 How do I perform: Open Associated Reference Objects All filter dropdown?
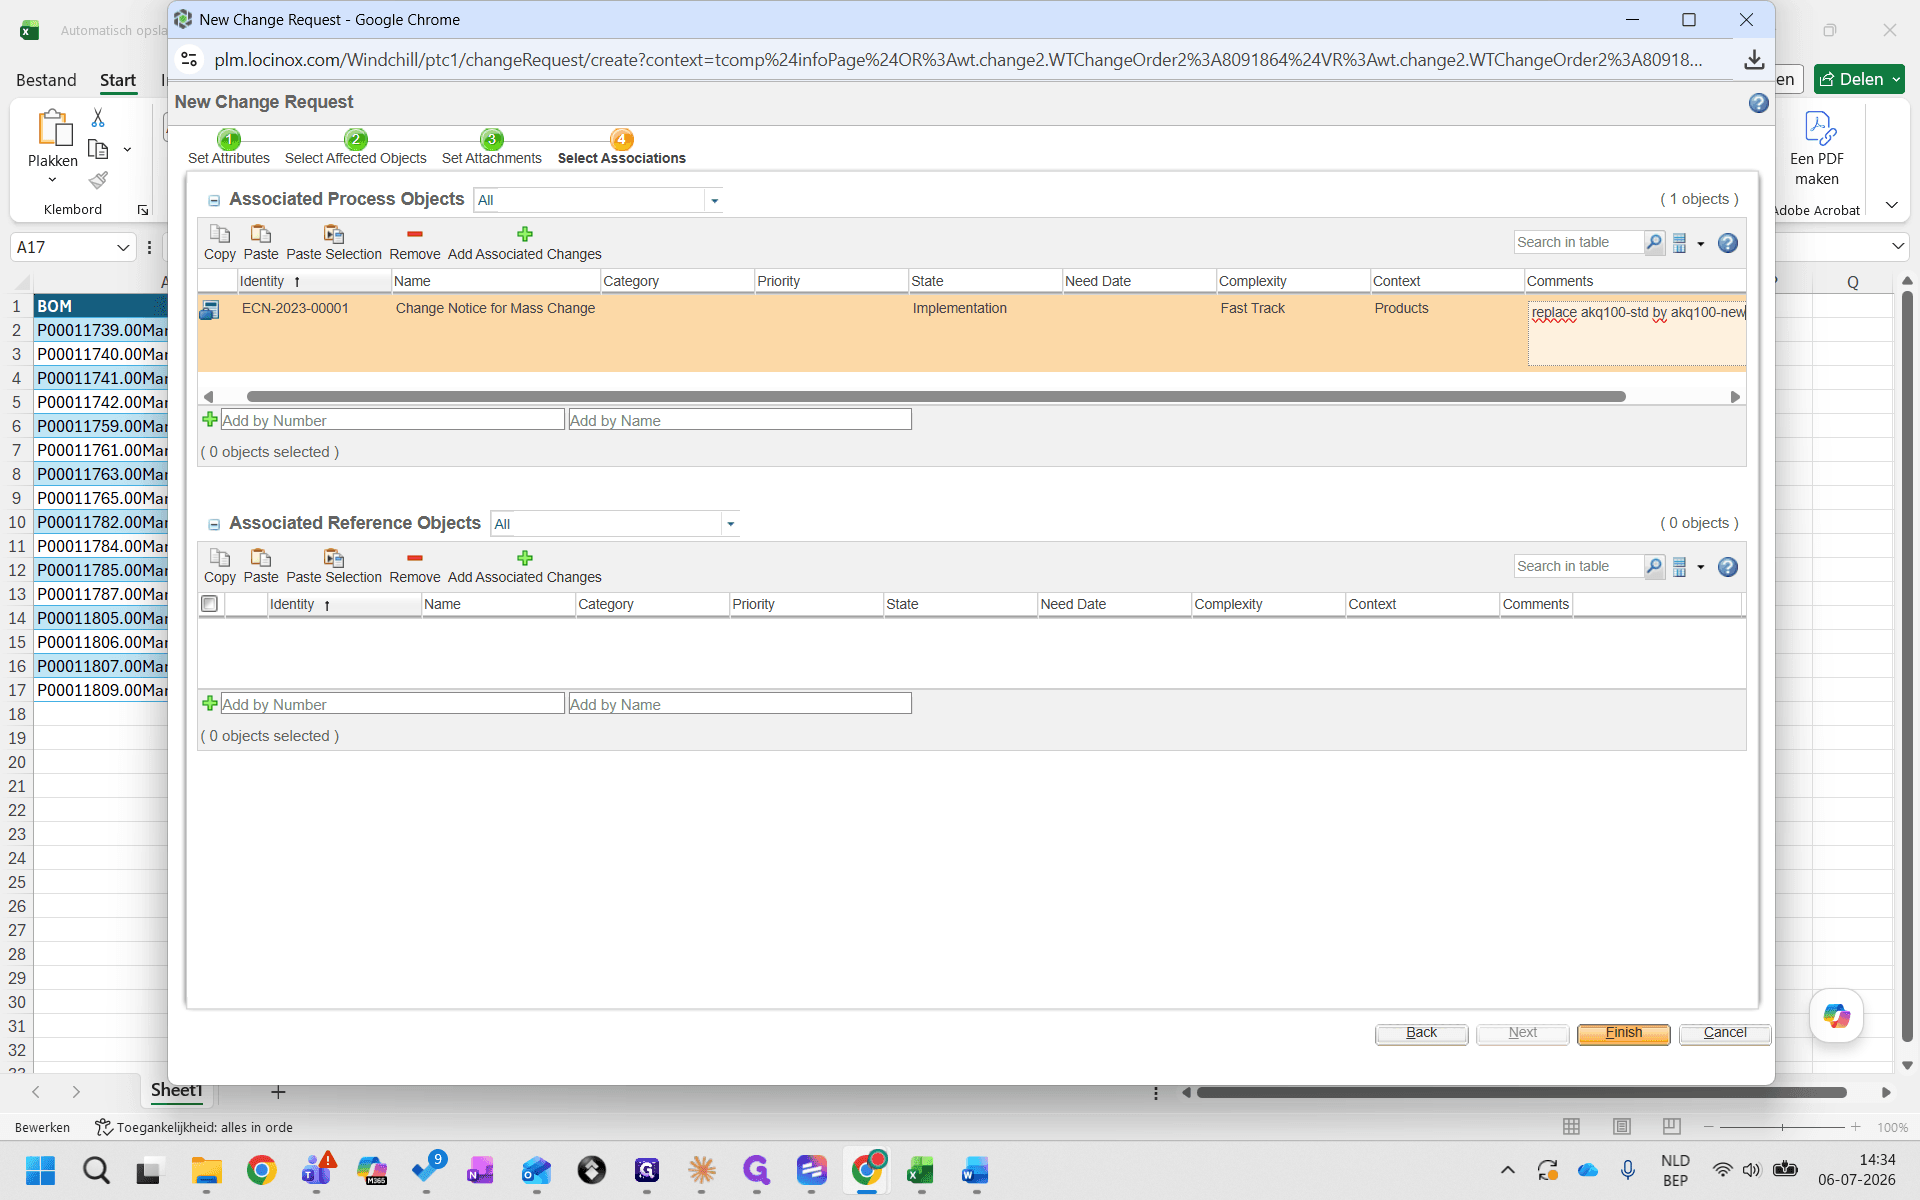coord(730,524)
